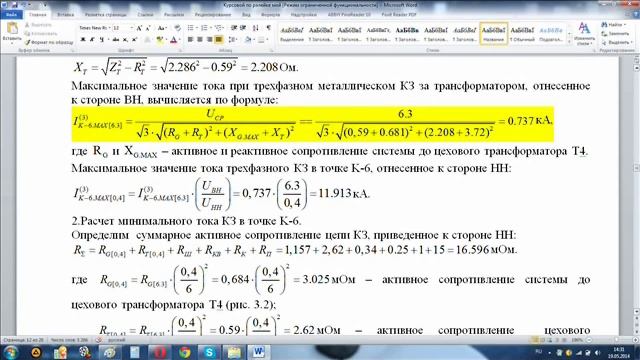
Task: Open the Windows Start button
Action: click(x=11, y=352)
